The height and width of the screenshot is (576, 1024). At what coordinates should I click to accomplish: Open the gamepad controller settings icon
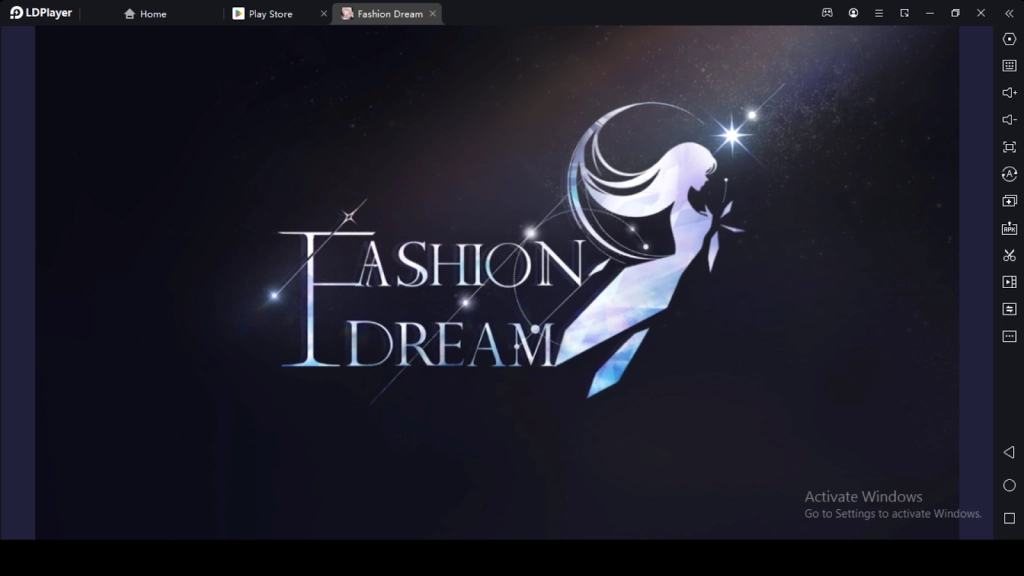tap(827, 13)
